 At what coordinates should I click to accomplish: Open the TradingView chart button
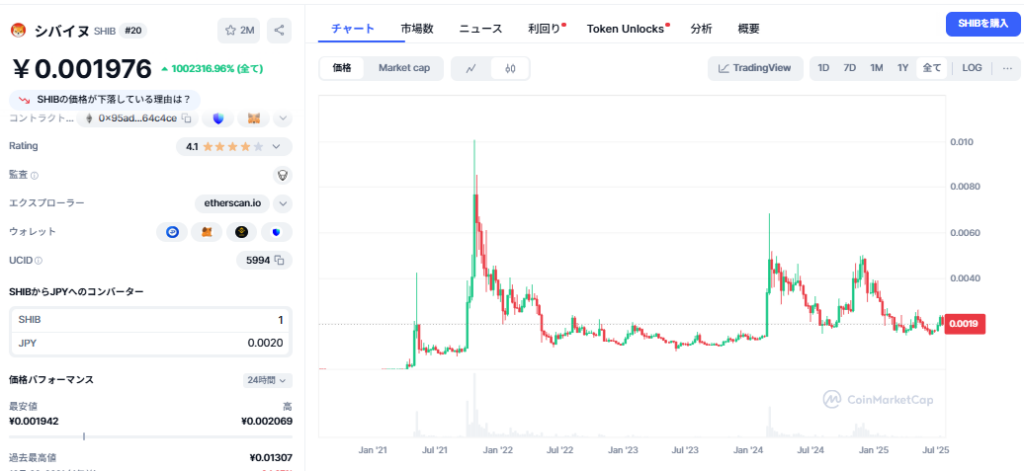754,68
